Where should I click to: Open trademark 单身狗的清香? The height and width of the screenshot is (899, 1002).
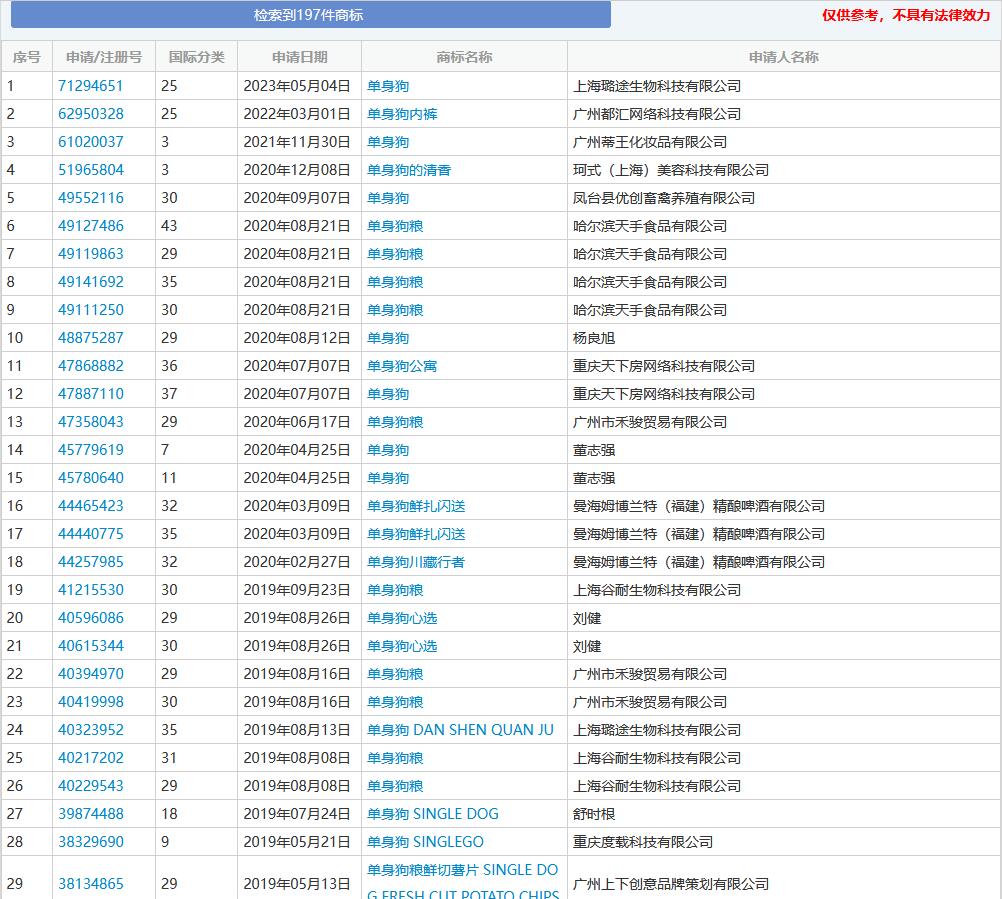point(409,170)
